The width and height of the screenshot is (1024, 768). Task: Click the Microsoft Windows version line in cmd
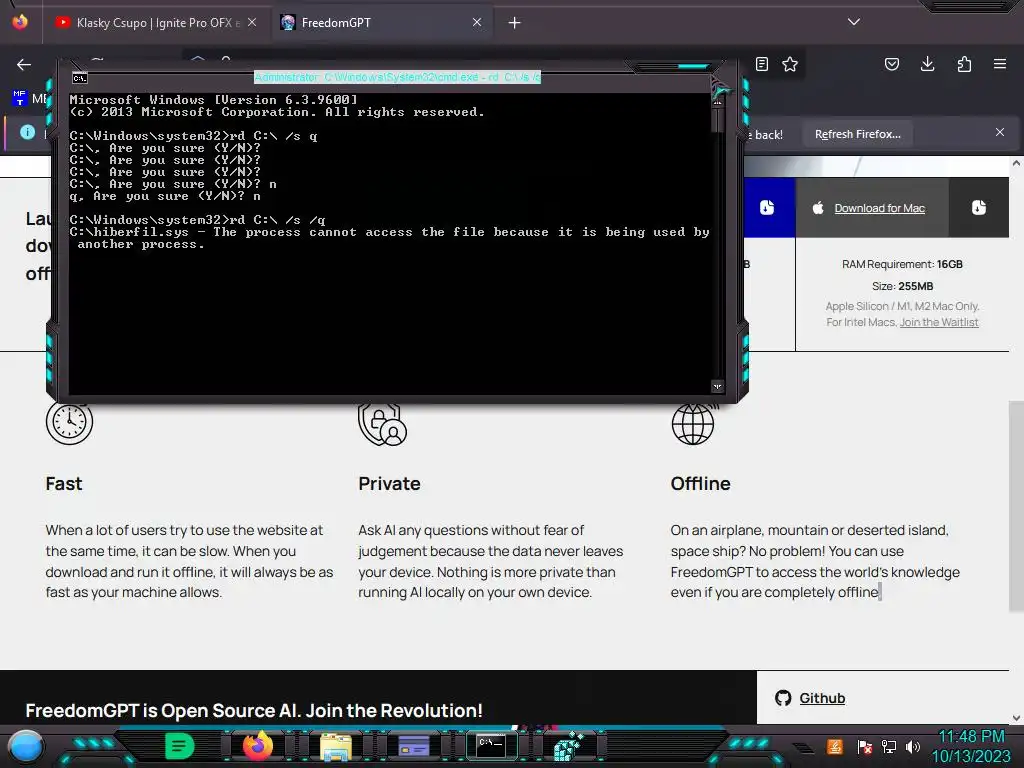214,100
